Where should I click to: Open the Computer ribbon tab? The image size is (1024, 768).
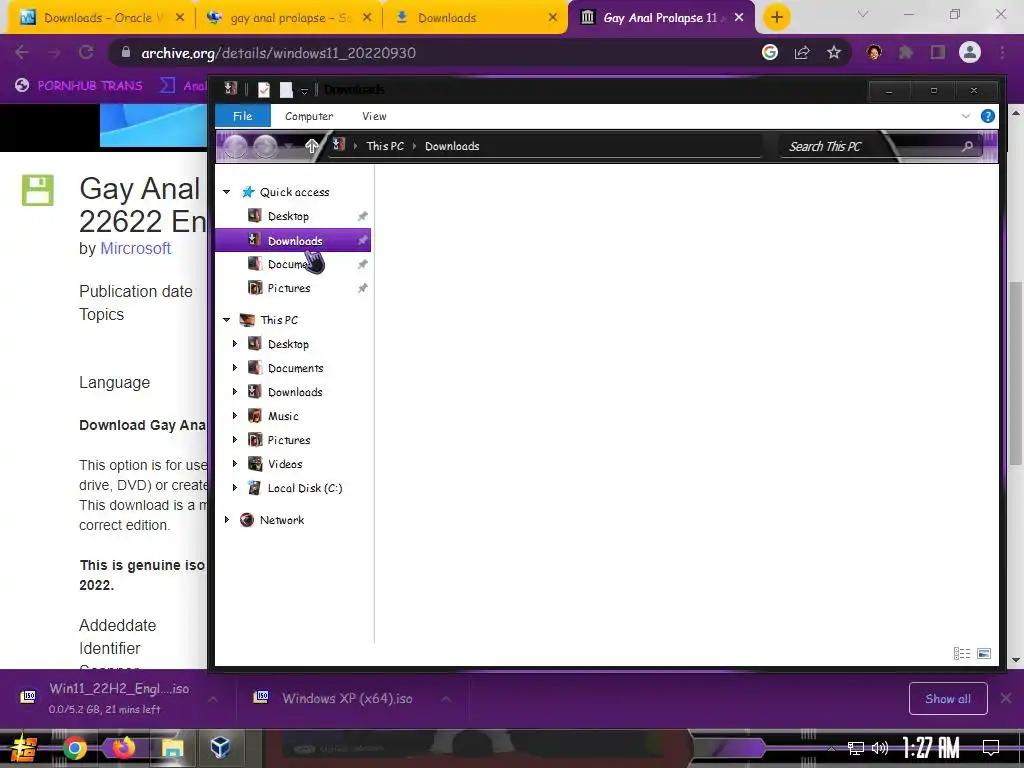(309, 116)
